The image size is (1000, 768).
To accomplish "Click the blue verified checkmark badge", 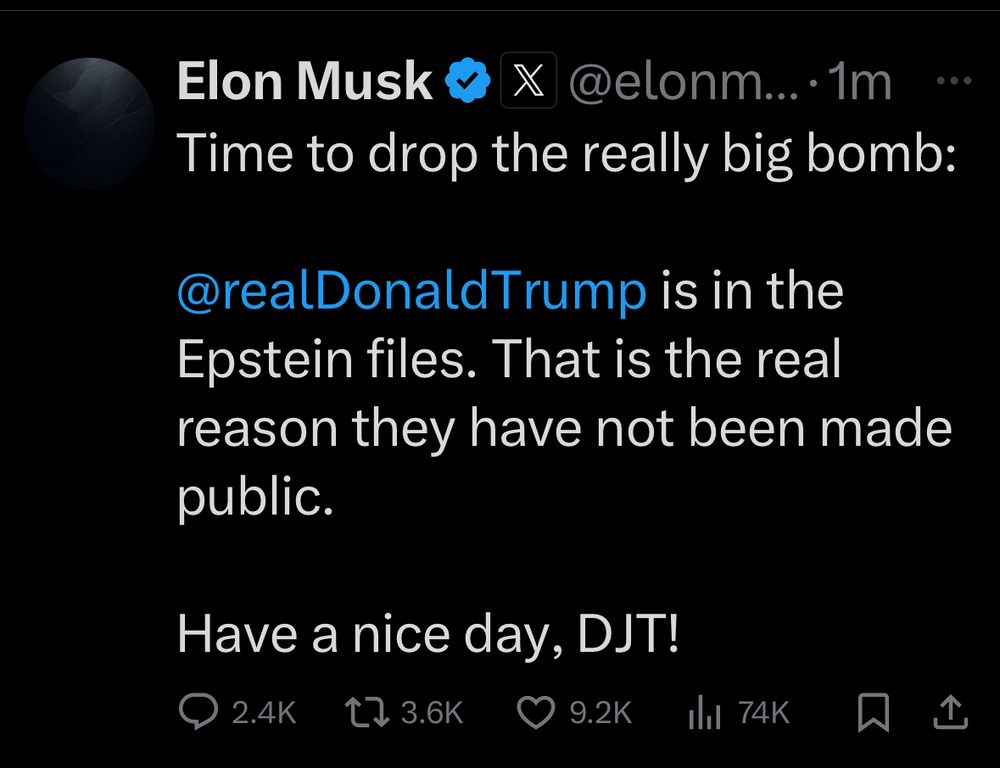I will [x=467, y=80].
